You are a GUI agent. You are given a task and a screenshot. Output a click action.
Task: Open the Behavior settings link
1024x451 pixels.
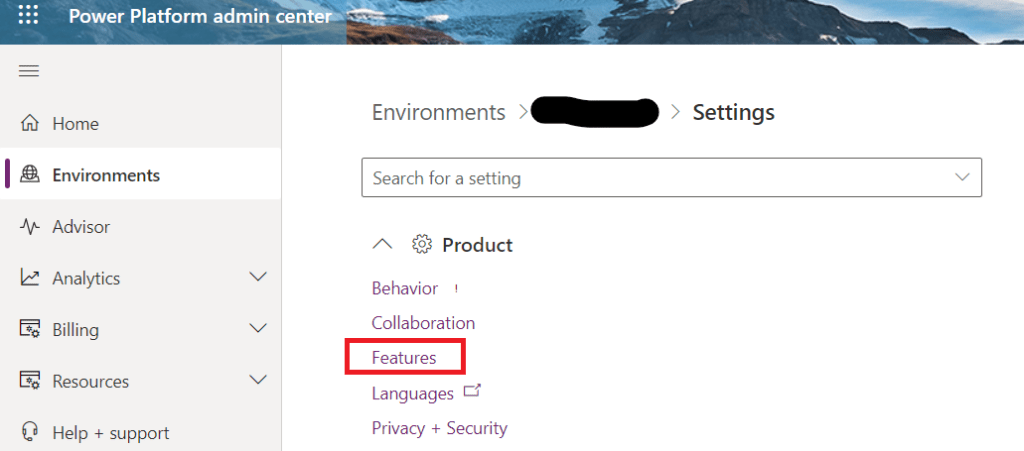coord(405,288)
